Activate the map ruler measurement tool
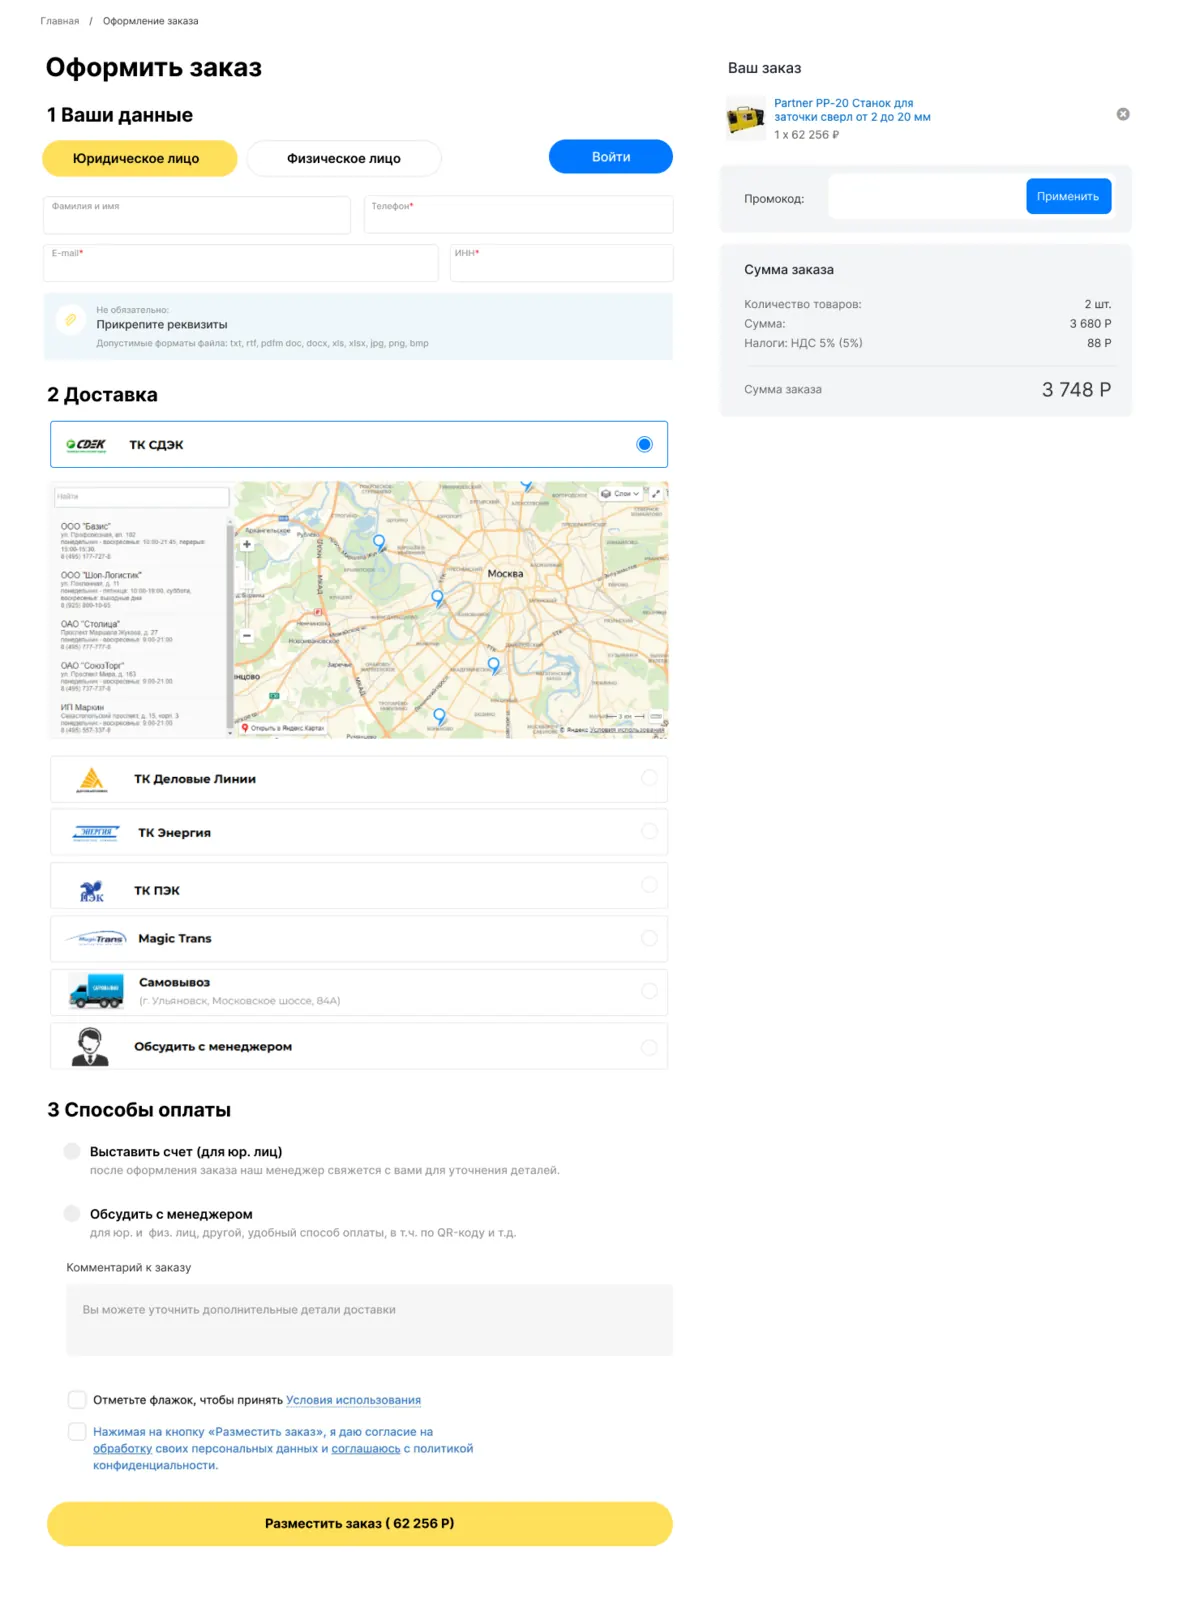Image resolution: width=1200 pixels, height=1616 pixels. point(656,717)
